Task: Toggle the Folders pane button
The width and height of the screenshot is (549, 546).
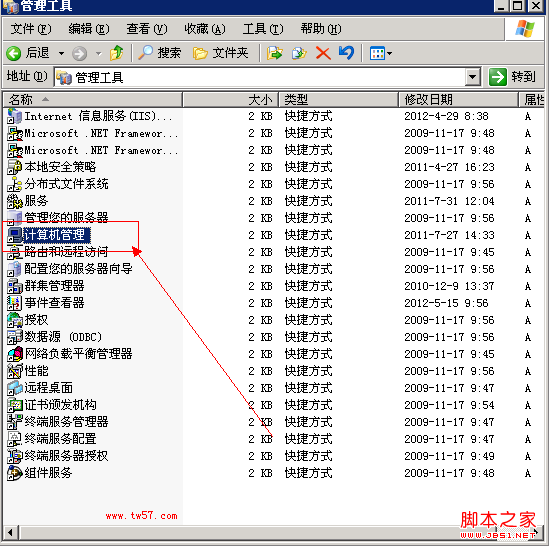Action: pos(221,53)
